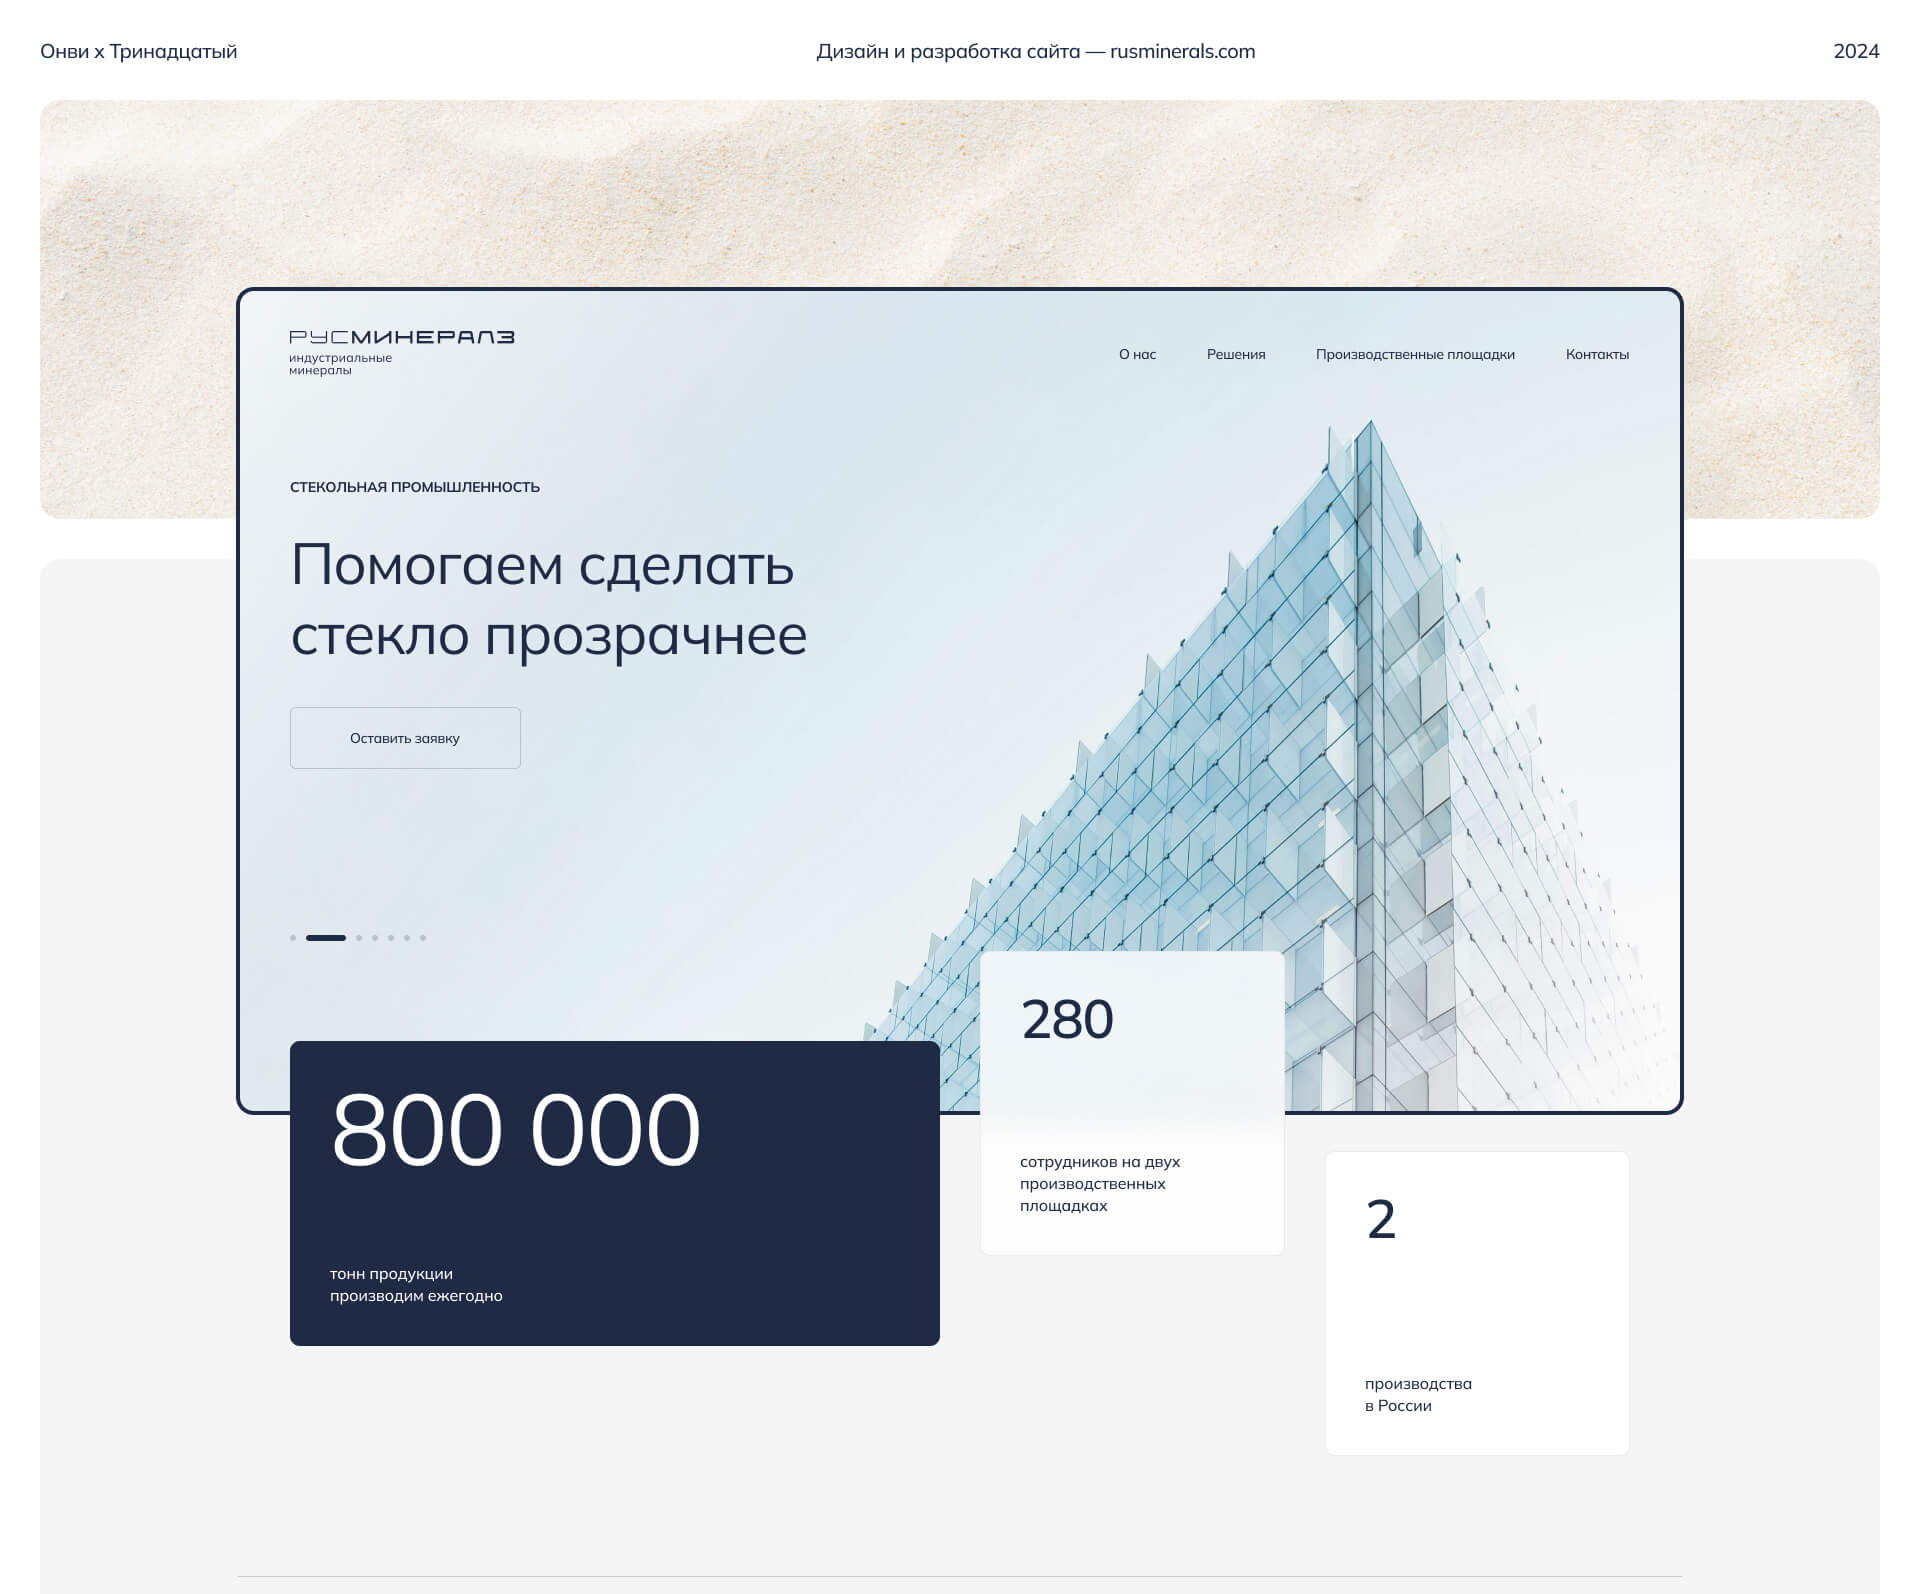Go to «Производственные площадки» section

1414,354
